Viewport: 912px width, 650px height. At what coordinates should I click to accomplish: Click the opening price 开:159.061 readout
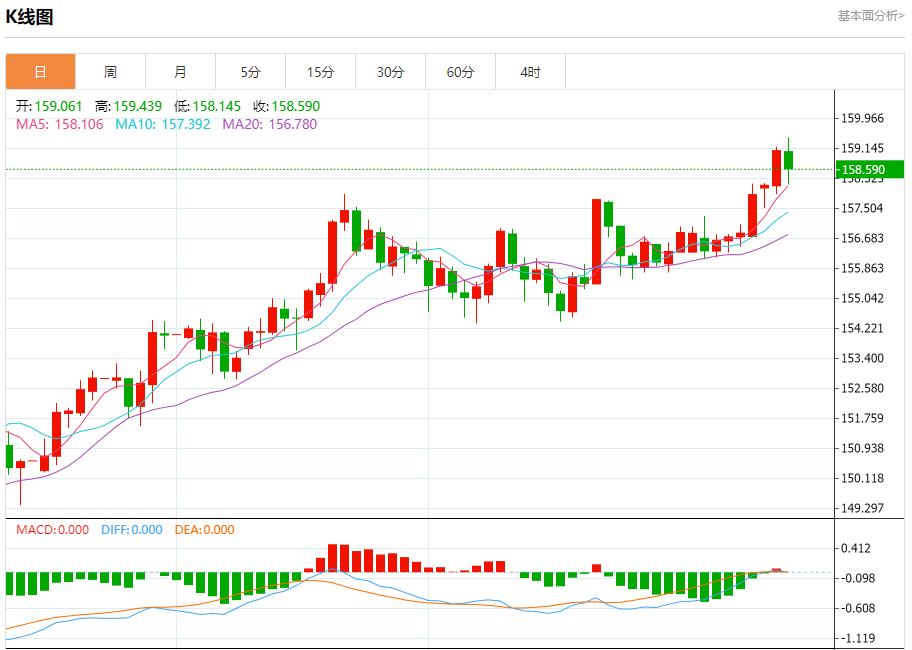click(x=50, y=106)
